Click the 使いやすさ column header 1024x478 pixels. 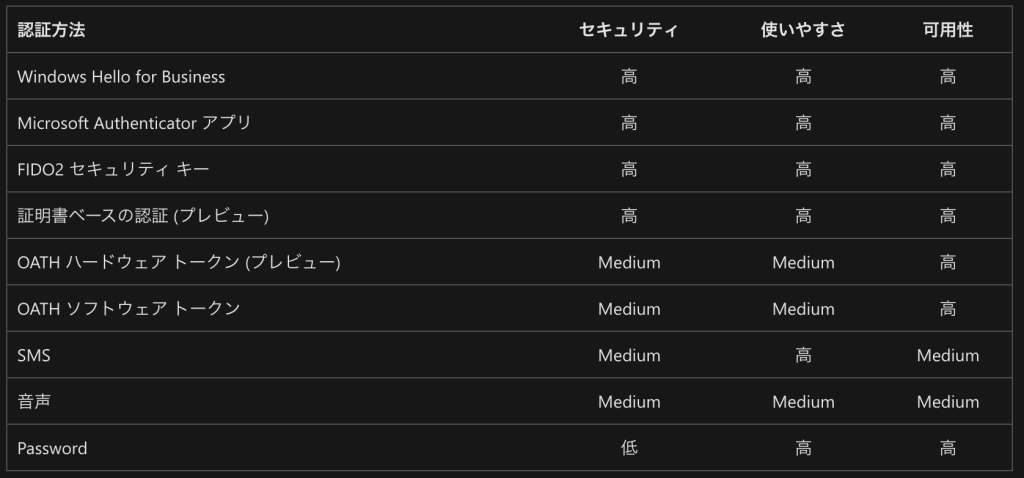pos(803,30)
